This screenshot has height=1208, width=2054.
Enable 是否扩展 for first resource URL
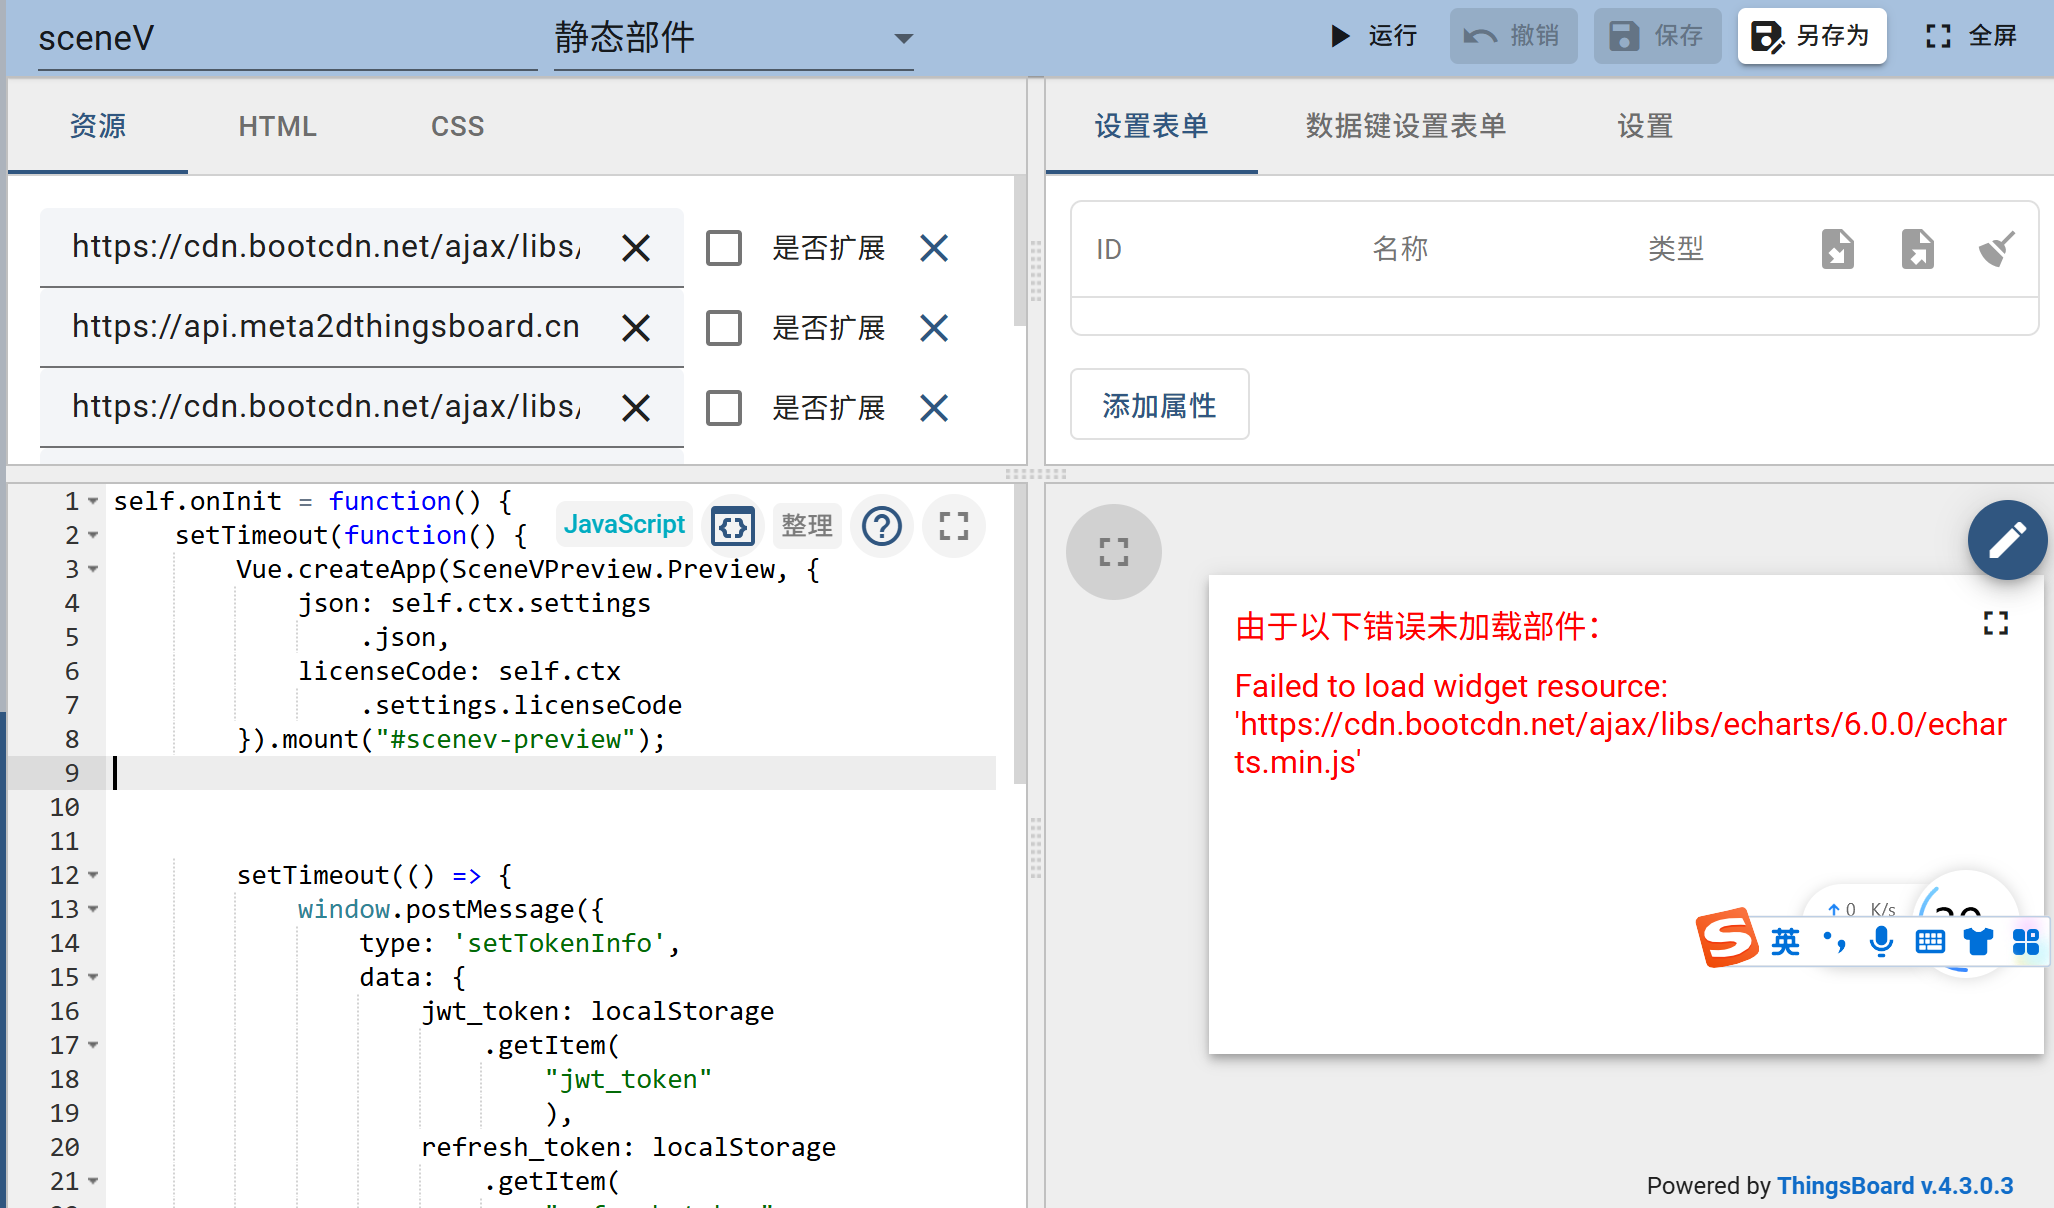(x=724, y=248)
